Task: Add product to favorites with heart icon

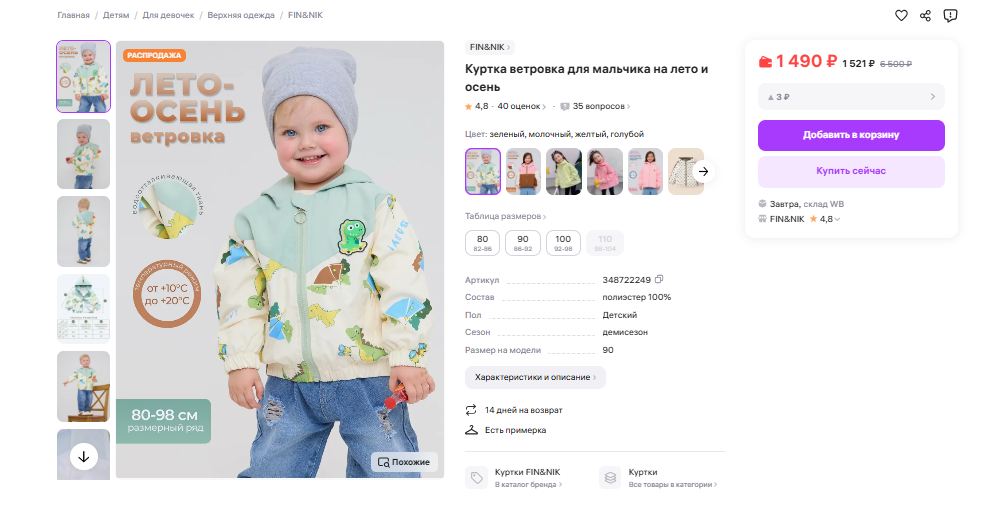Action: point(901,16)
